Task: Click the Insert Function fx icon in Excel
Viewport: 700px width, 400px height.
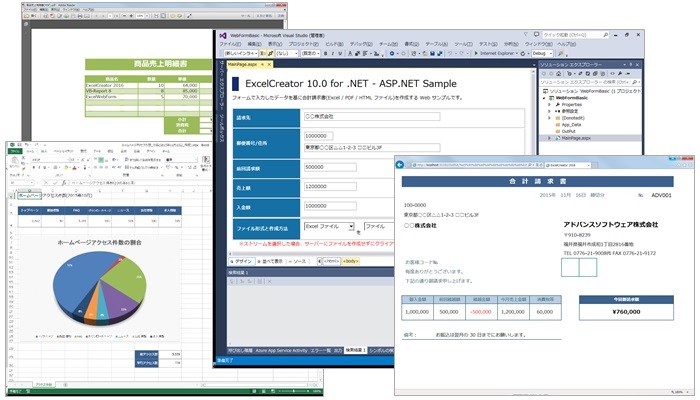Action: tap(64, 183)
